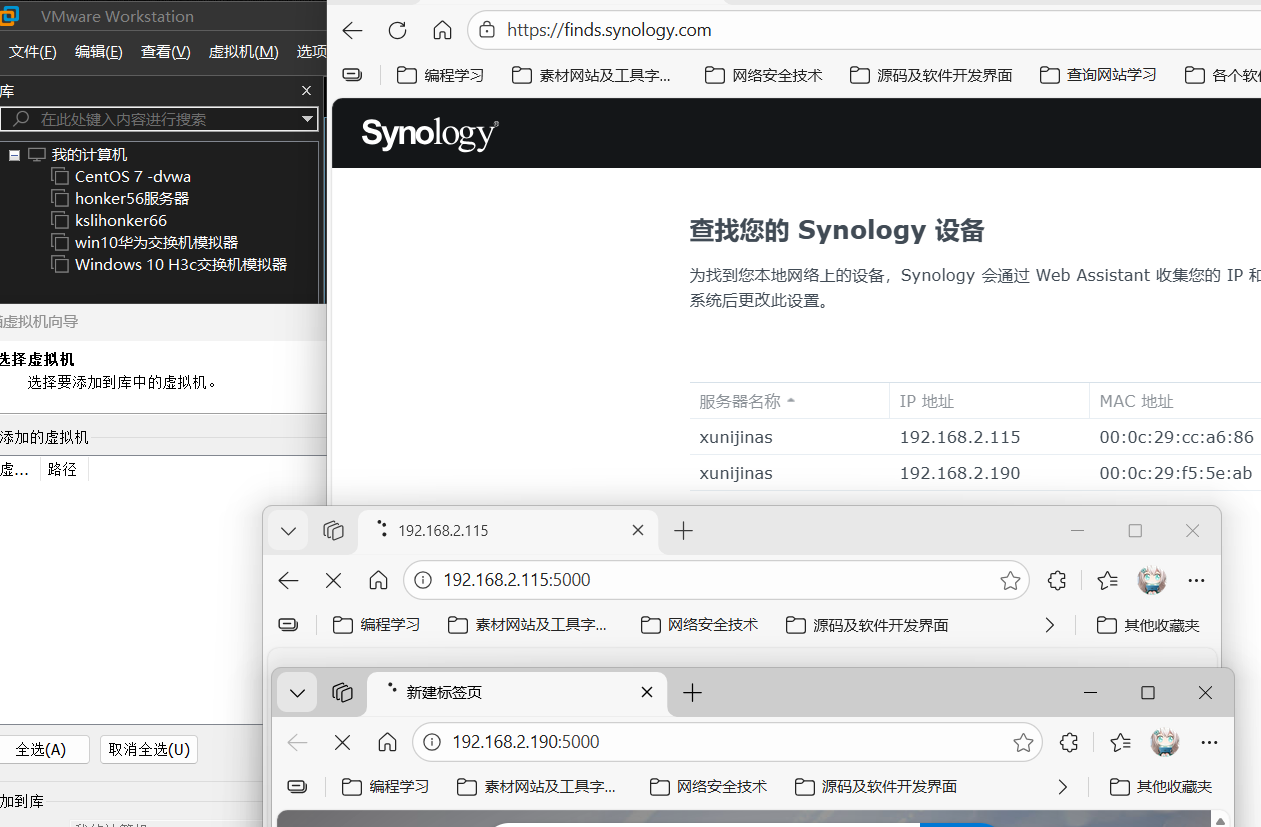Viewport: 1261px width, 827px height.
Task: Select the 我的计算机 tree item
Action: coord(89,155)
